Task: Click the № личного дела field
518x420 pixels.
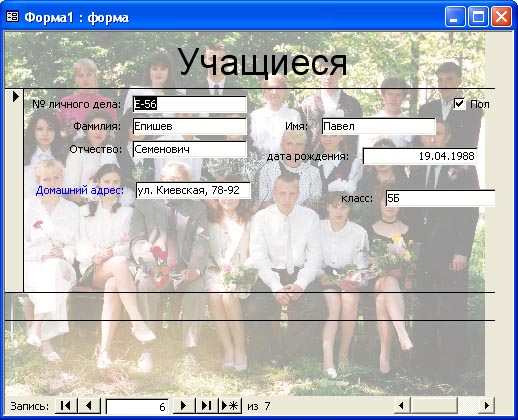Action: click(x=190, y=104)
